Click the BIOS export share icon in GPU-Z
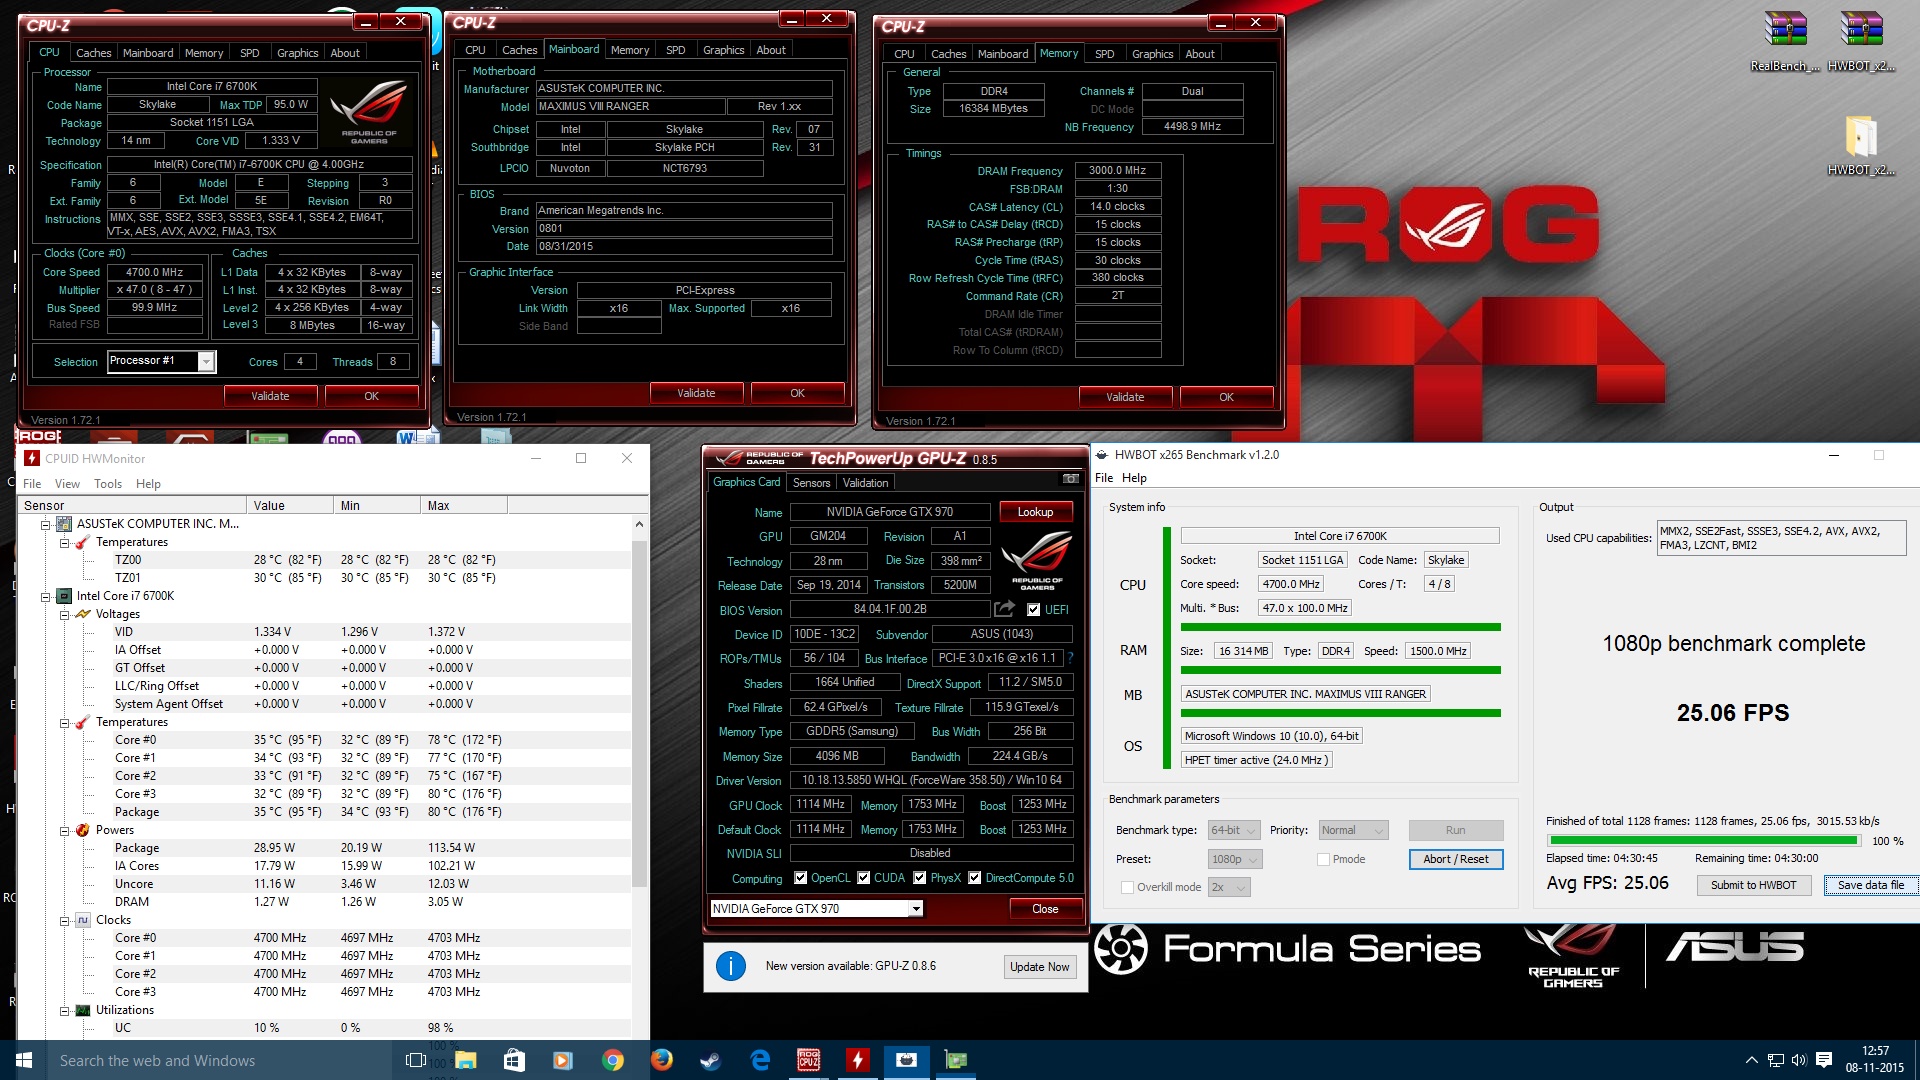The height and width of the screenshot is (1080, 1920). pos(1004,608)
